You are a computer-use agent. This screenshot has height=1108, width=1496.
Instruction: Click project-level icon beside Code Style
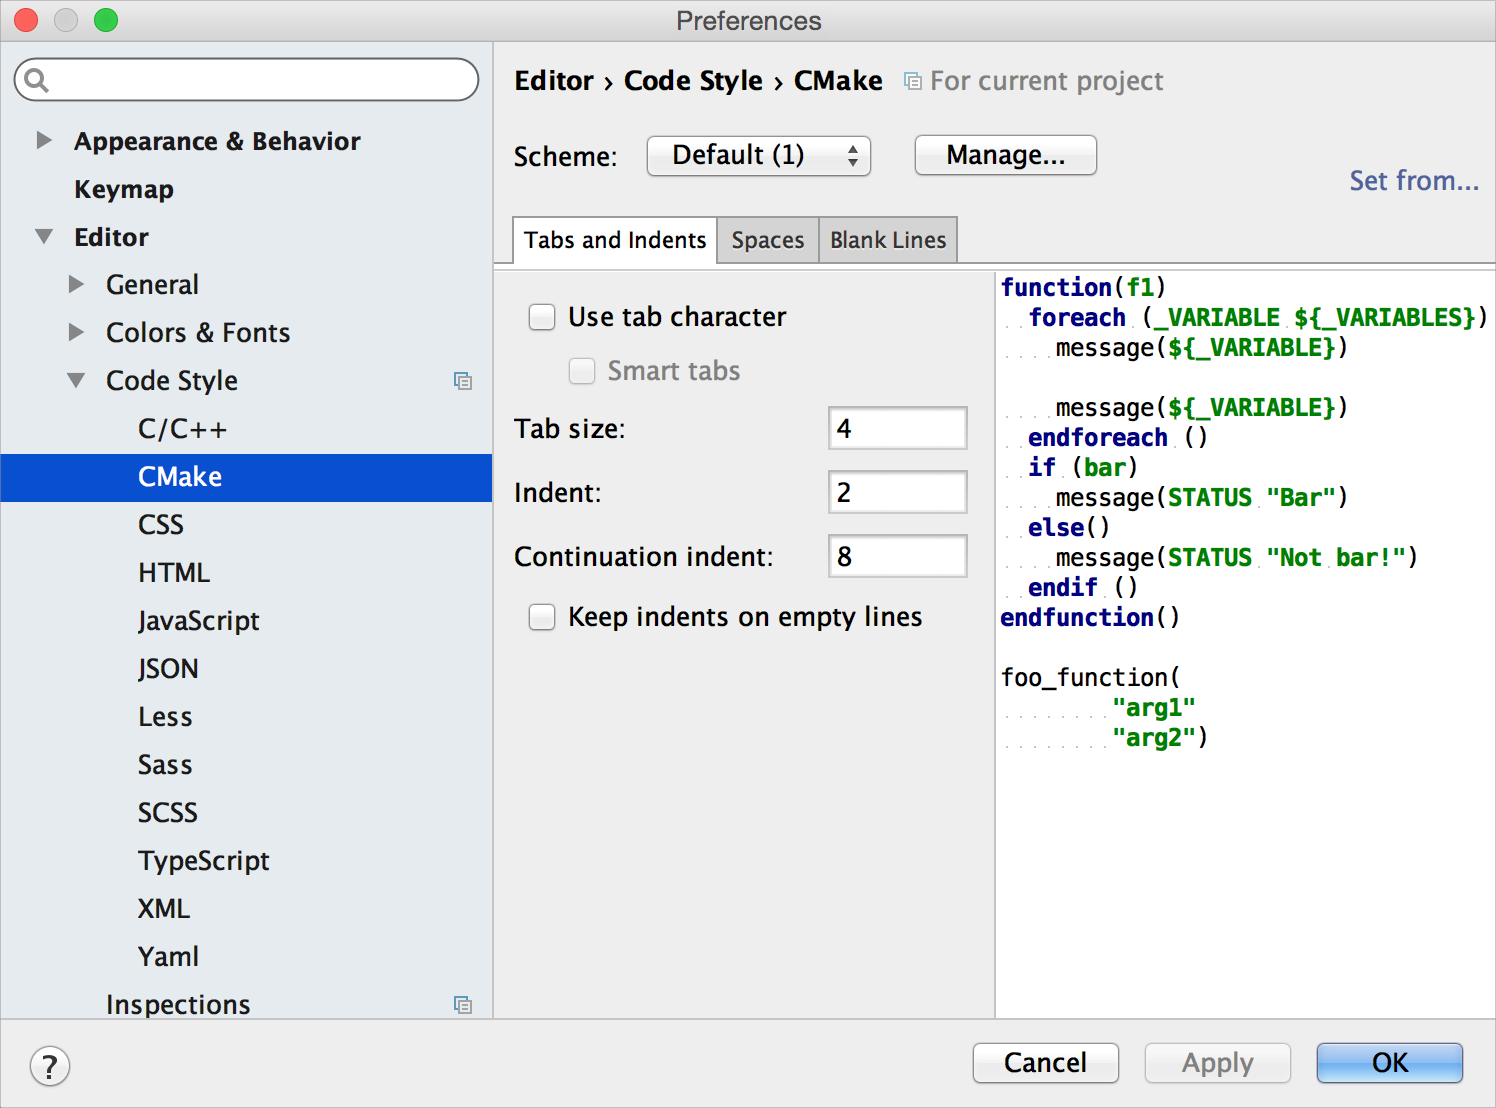point(462,381)
